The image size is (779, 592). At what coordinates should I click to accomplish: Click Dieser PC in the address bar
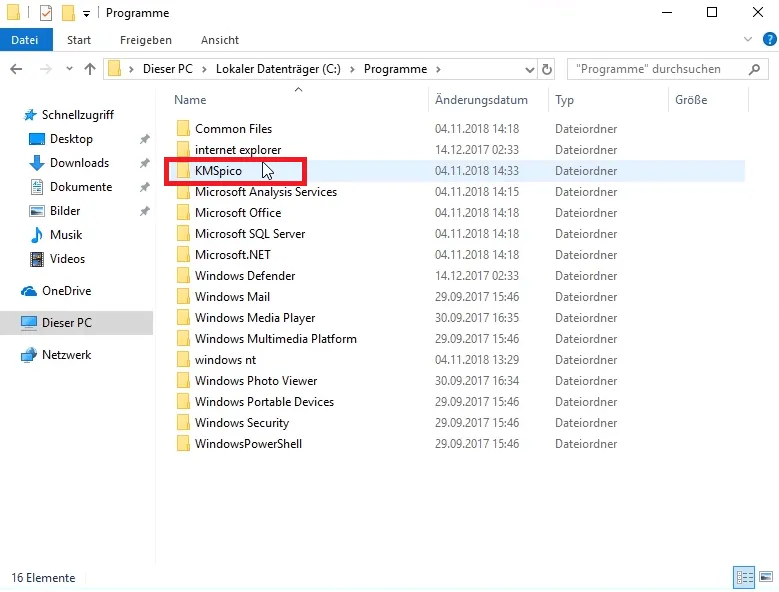click(x=167, y=69)
